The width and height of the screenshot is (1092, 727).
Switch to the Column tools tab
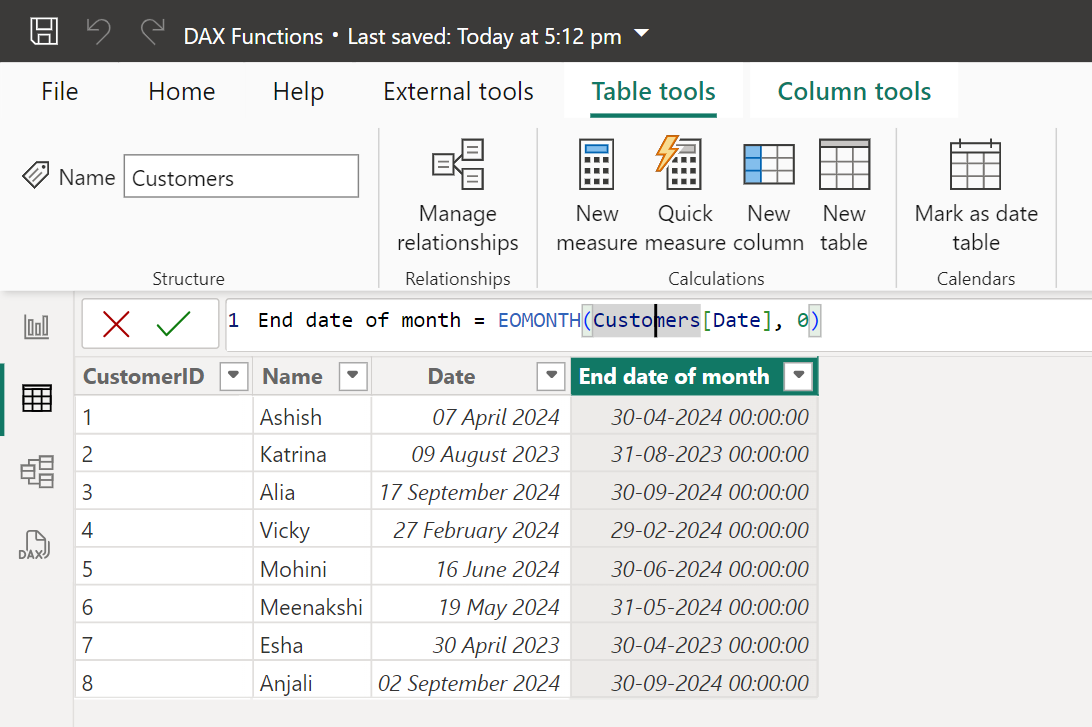[854, 92]
